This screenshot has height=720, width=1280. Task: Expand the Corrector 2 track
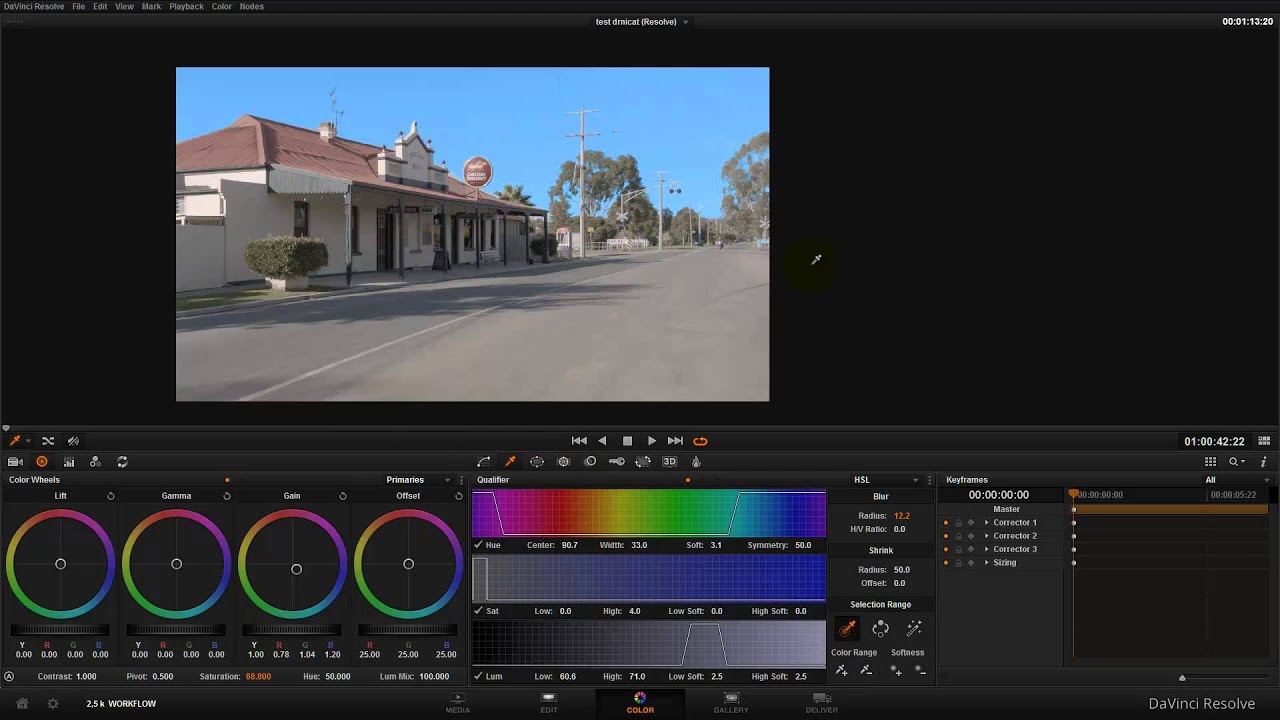(986, 536)
